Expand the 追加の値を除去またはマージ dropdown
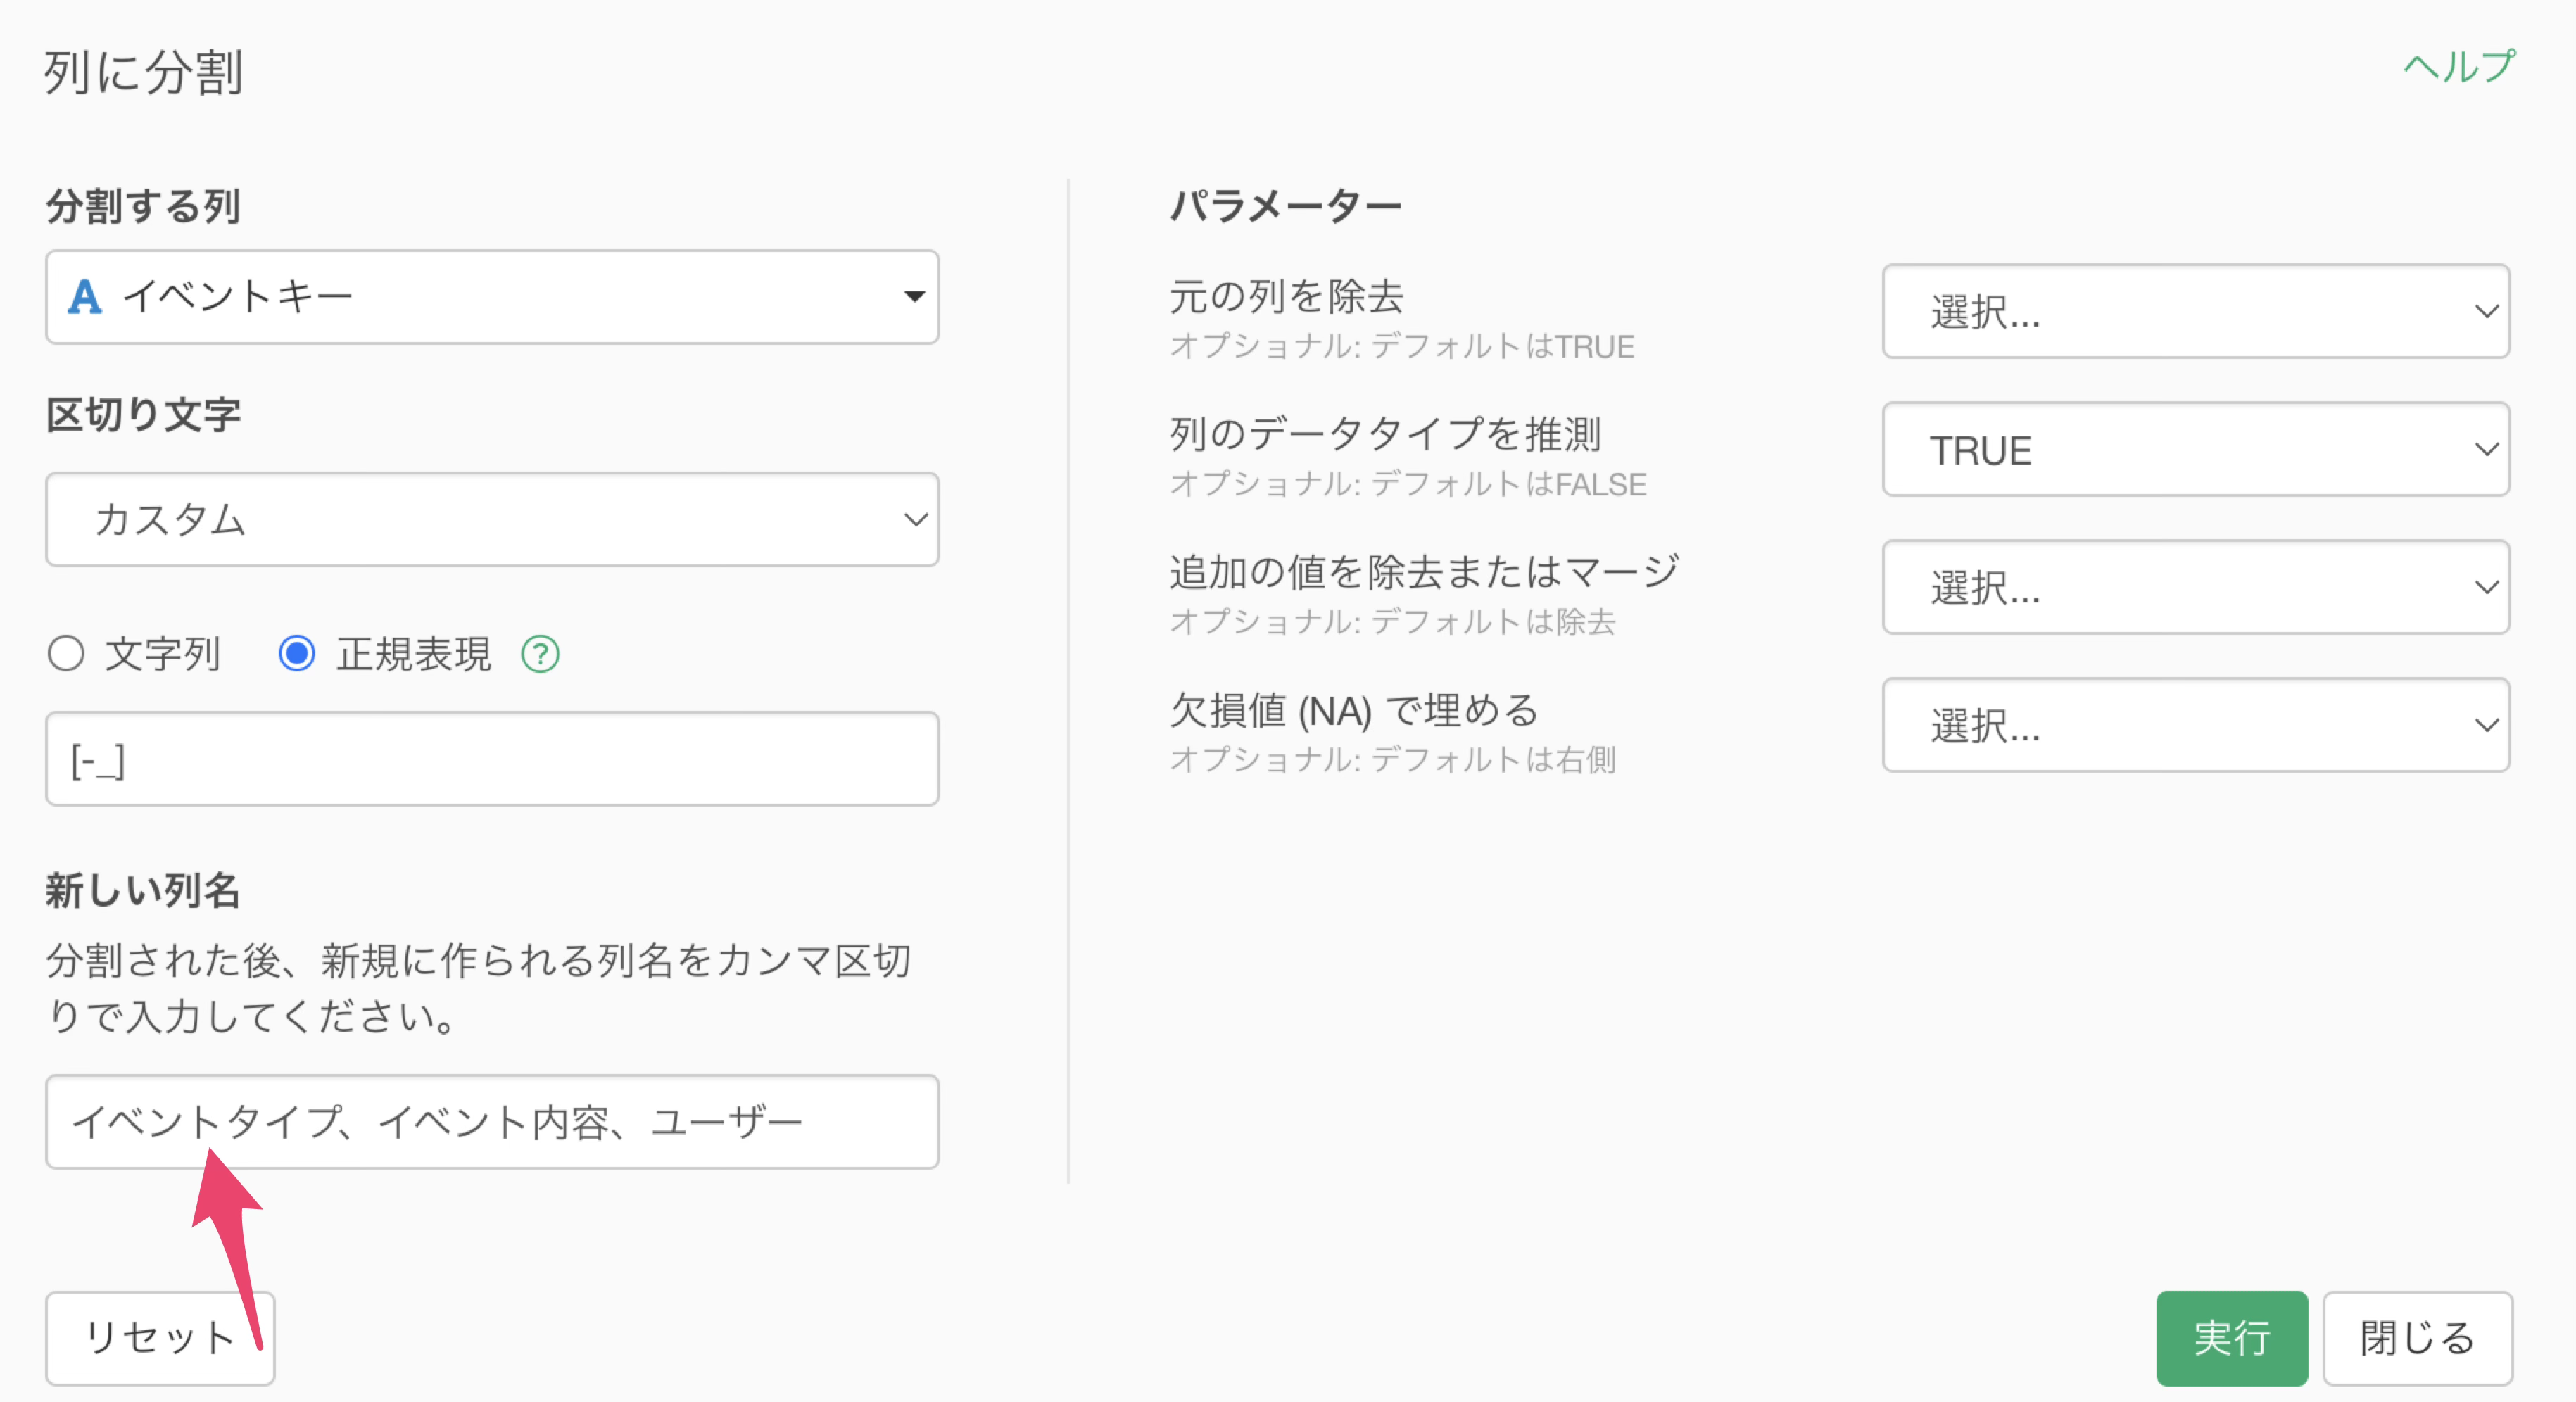 (2195, 587)
